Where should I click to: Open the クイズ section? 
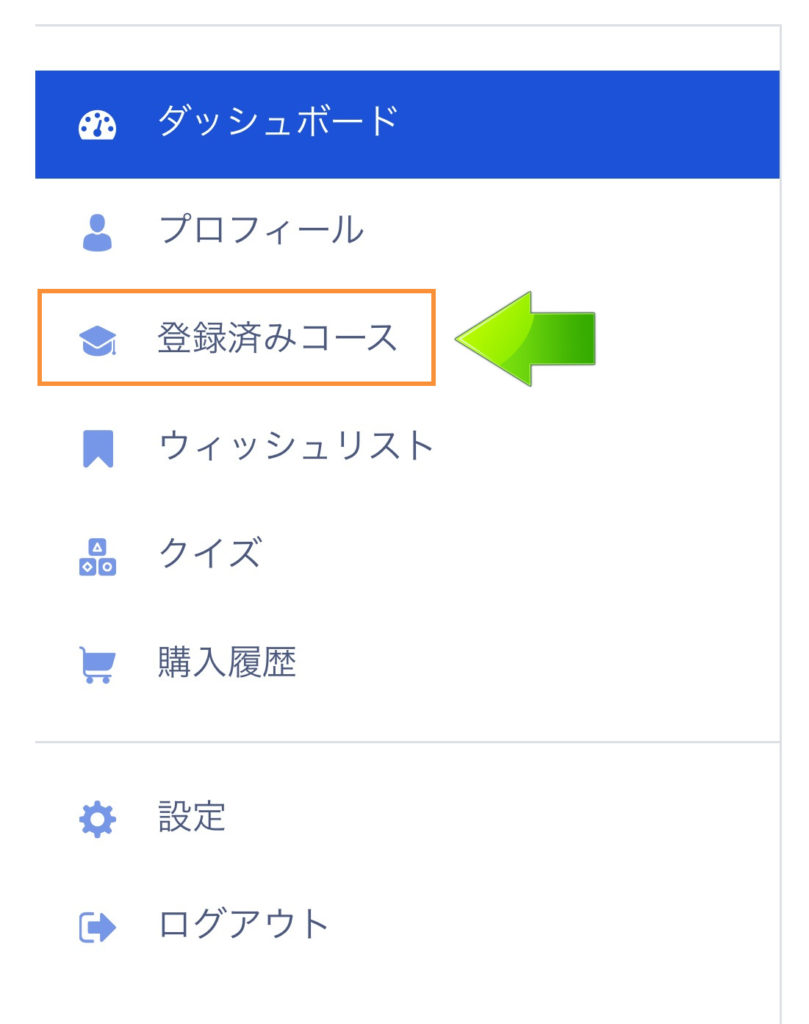210,554
